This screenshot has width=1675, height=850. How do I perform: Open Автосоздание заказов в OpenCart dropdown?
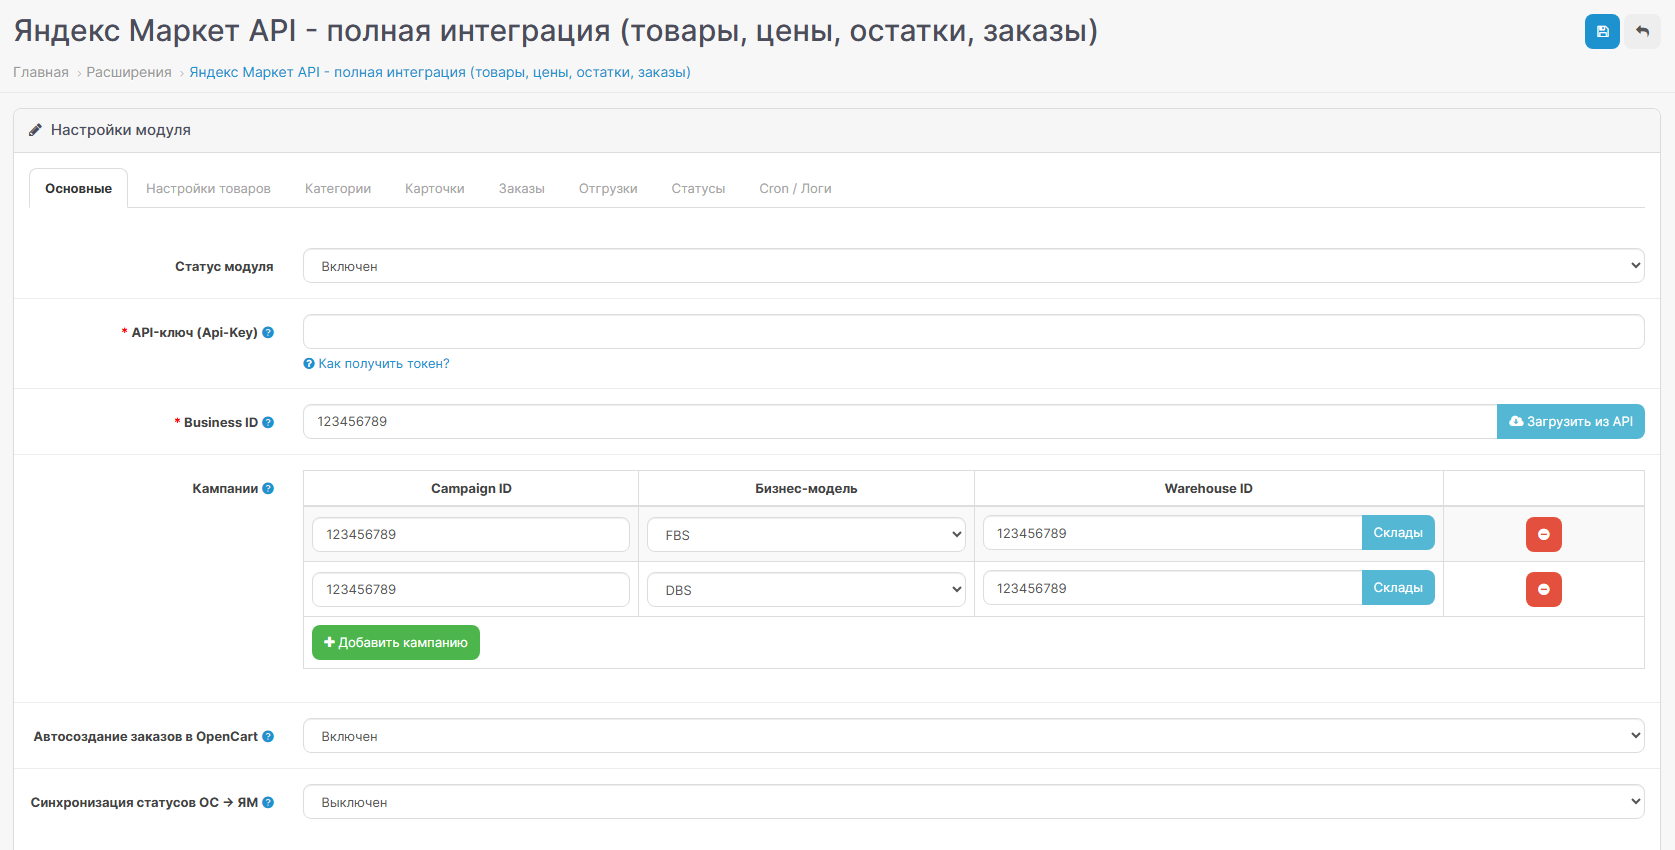pos(973,736)
